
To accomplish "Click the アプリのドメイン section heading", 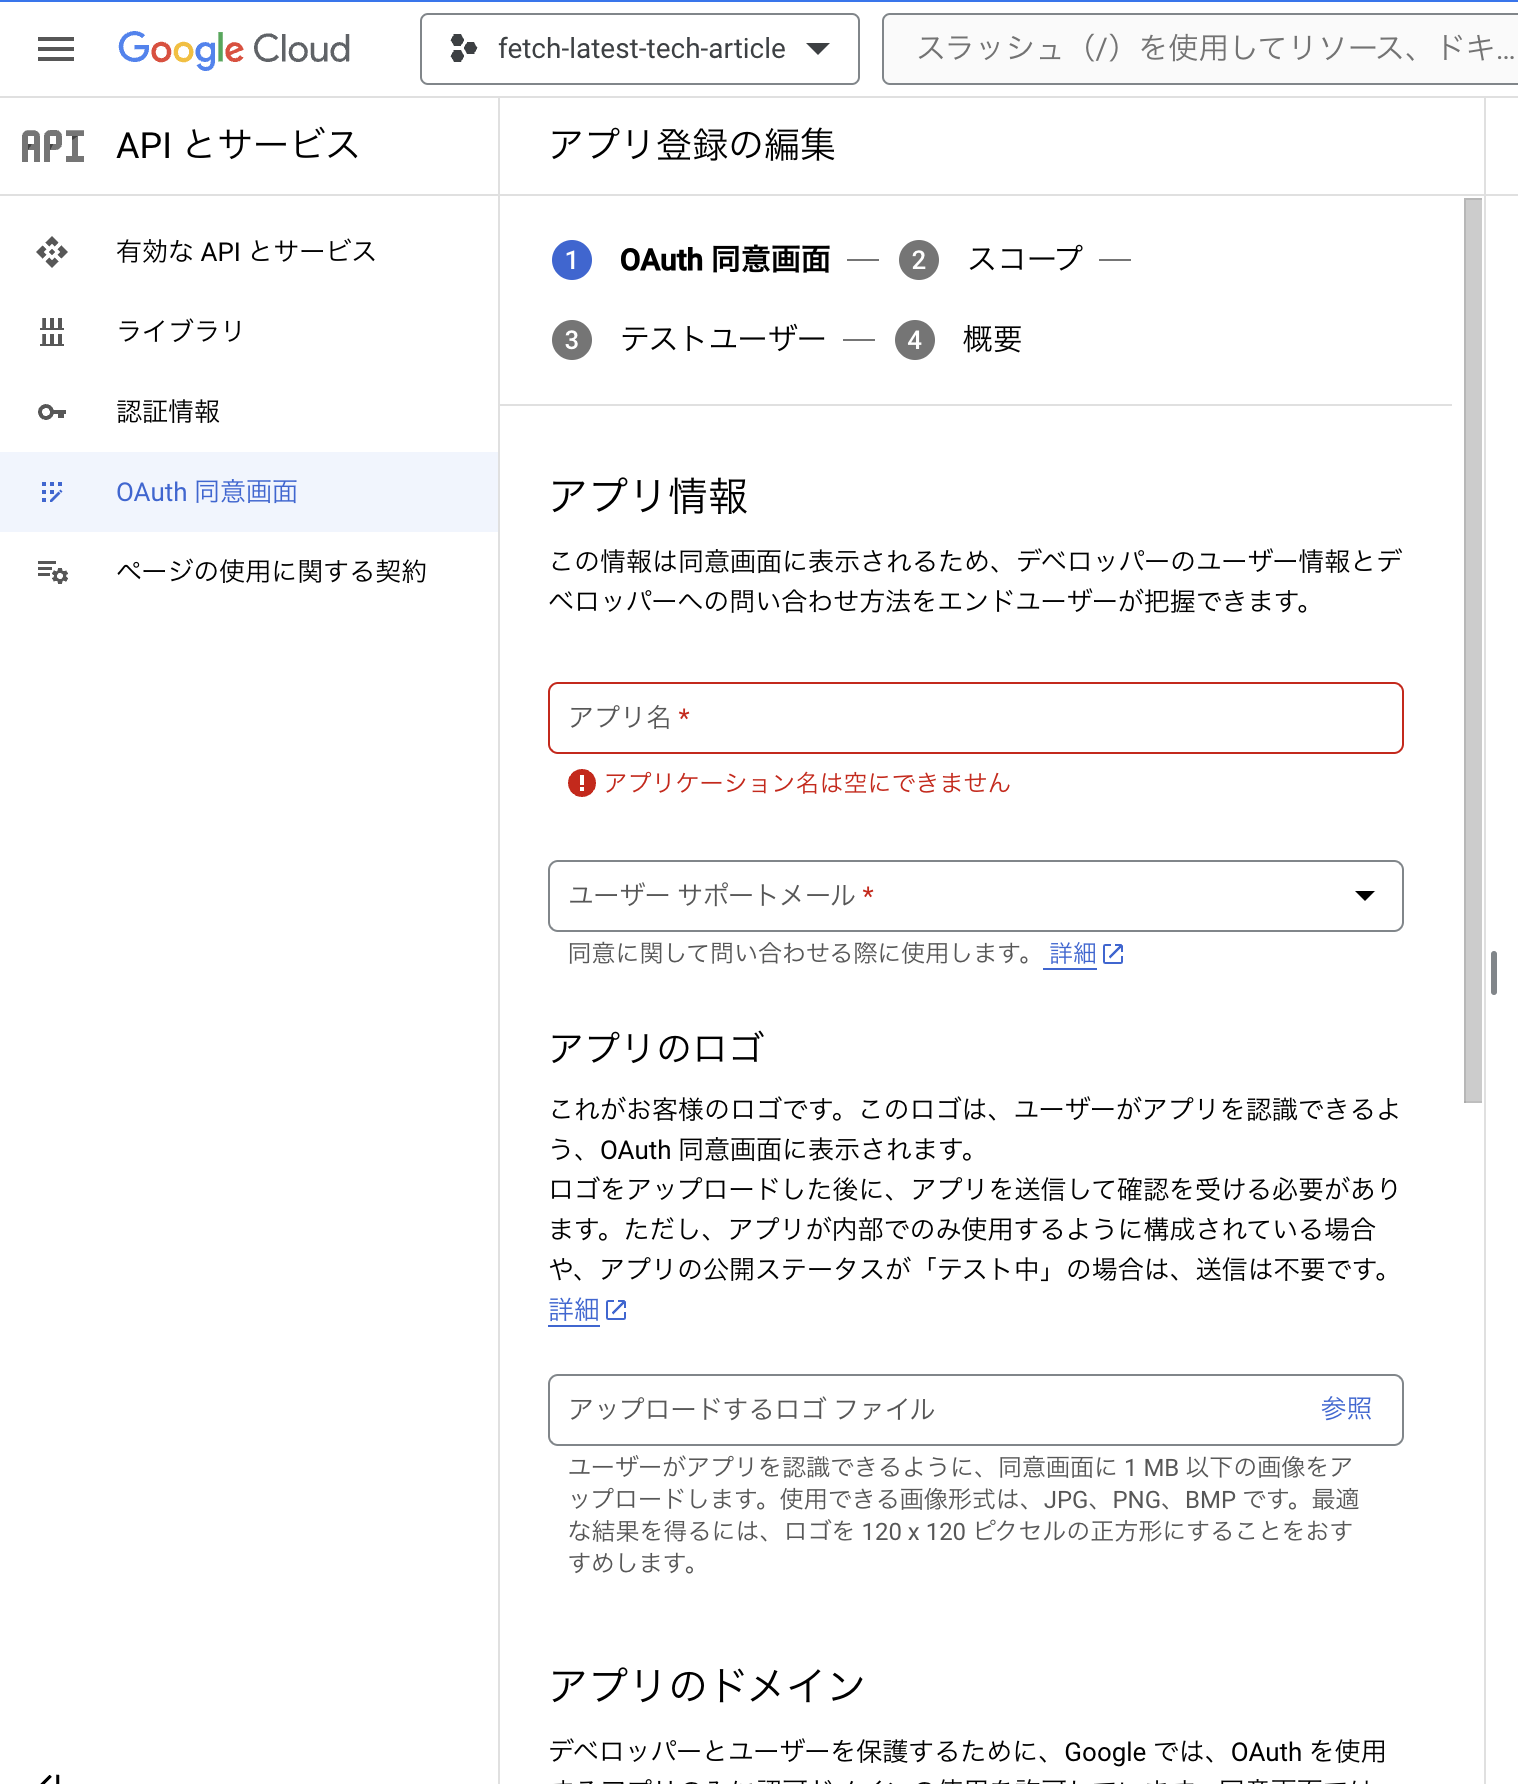I will click(x=707, y=1686).
